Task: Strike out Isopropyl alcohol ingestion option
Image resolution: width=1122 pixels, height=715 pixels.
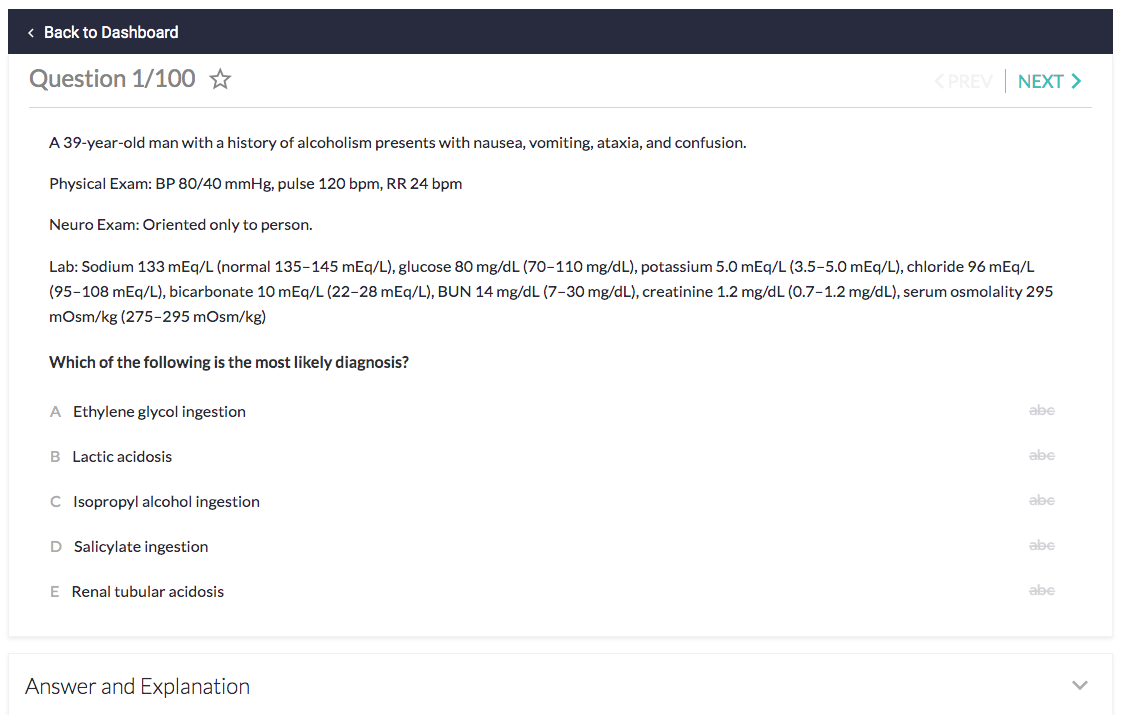Action: 1041,501
